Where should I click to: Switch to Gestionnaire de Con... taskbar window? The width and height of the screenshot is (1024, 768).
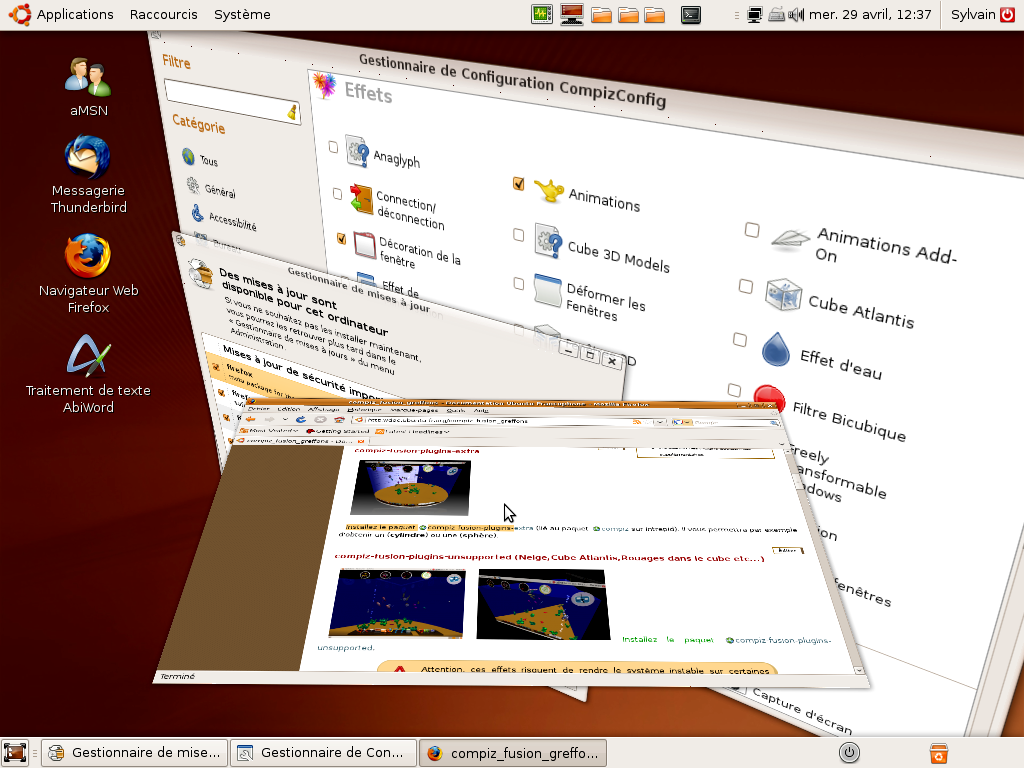(325, 753)
